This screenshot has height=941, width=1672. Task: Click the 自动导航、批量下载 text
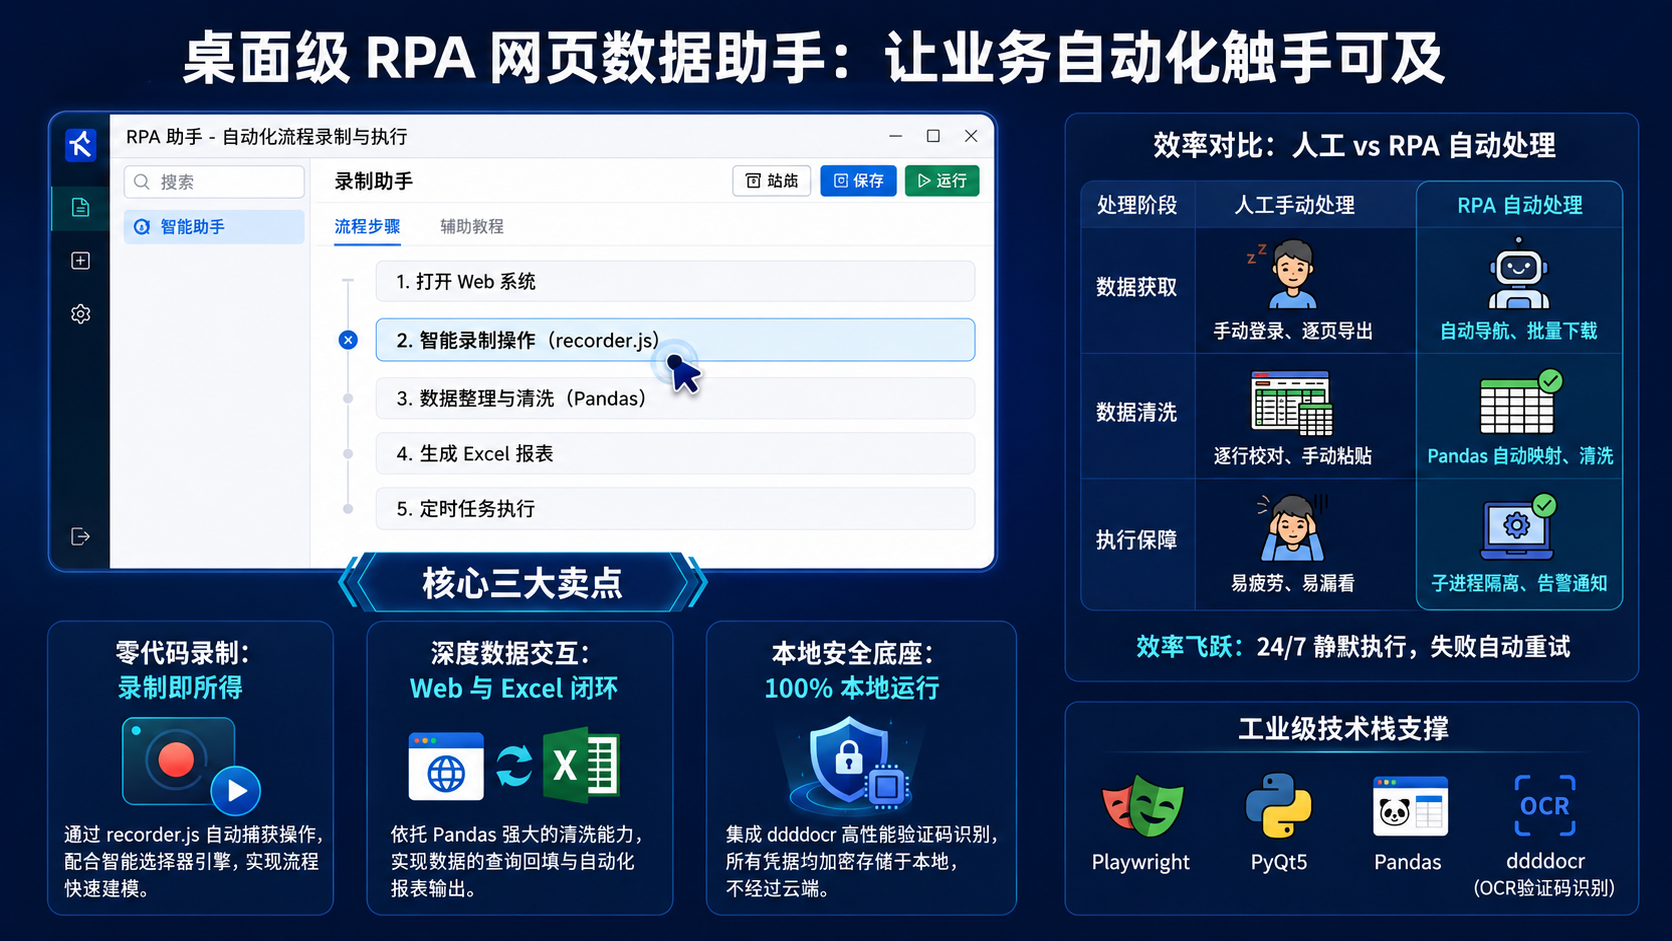click(x=1519, y=331)
